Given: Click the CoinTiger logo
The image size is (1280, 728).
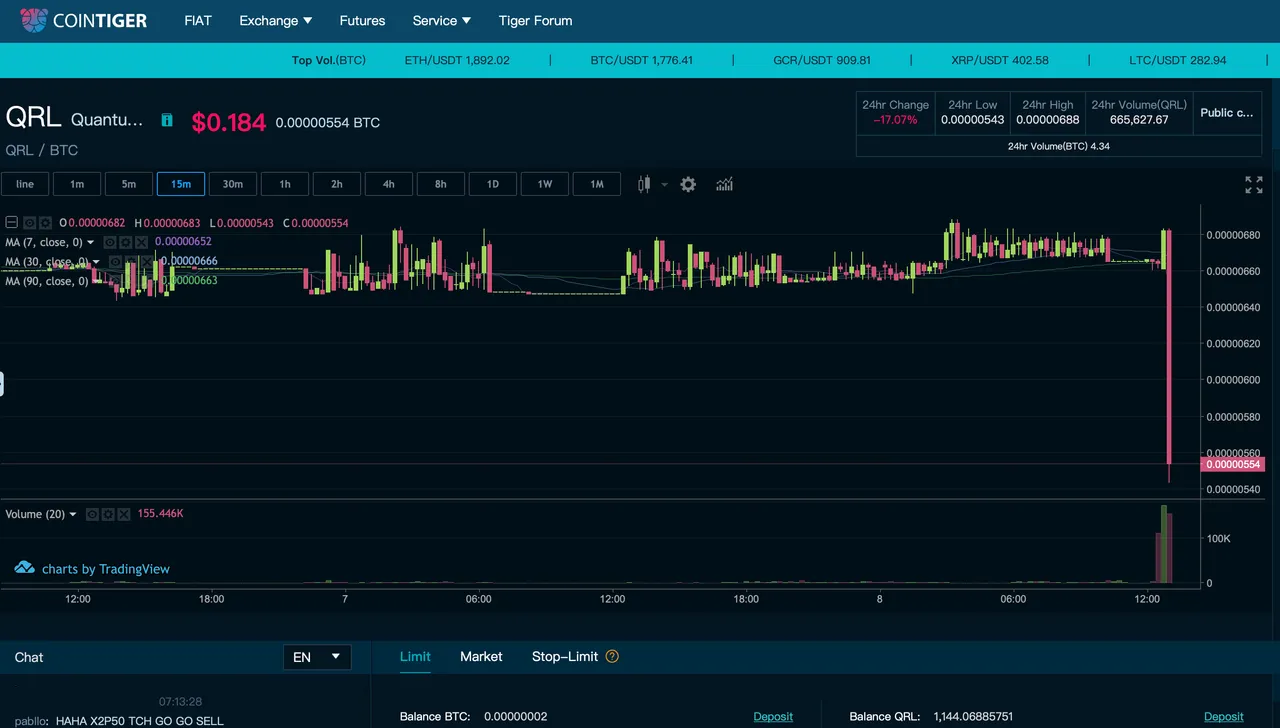Looking at the screenshot, I should pyautogui.click(x=84, y=20).
